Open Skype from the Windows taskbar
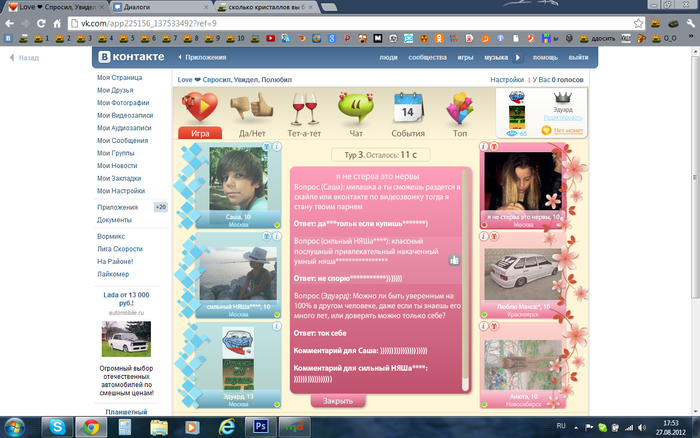The height and width of the screenshot is (438, 700). [56, 425]
